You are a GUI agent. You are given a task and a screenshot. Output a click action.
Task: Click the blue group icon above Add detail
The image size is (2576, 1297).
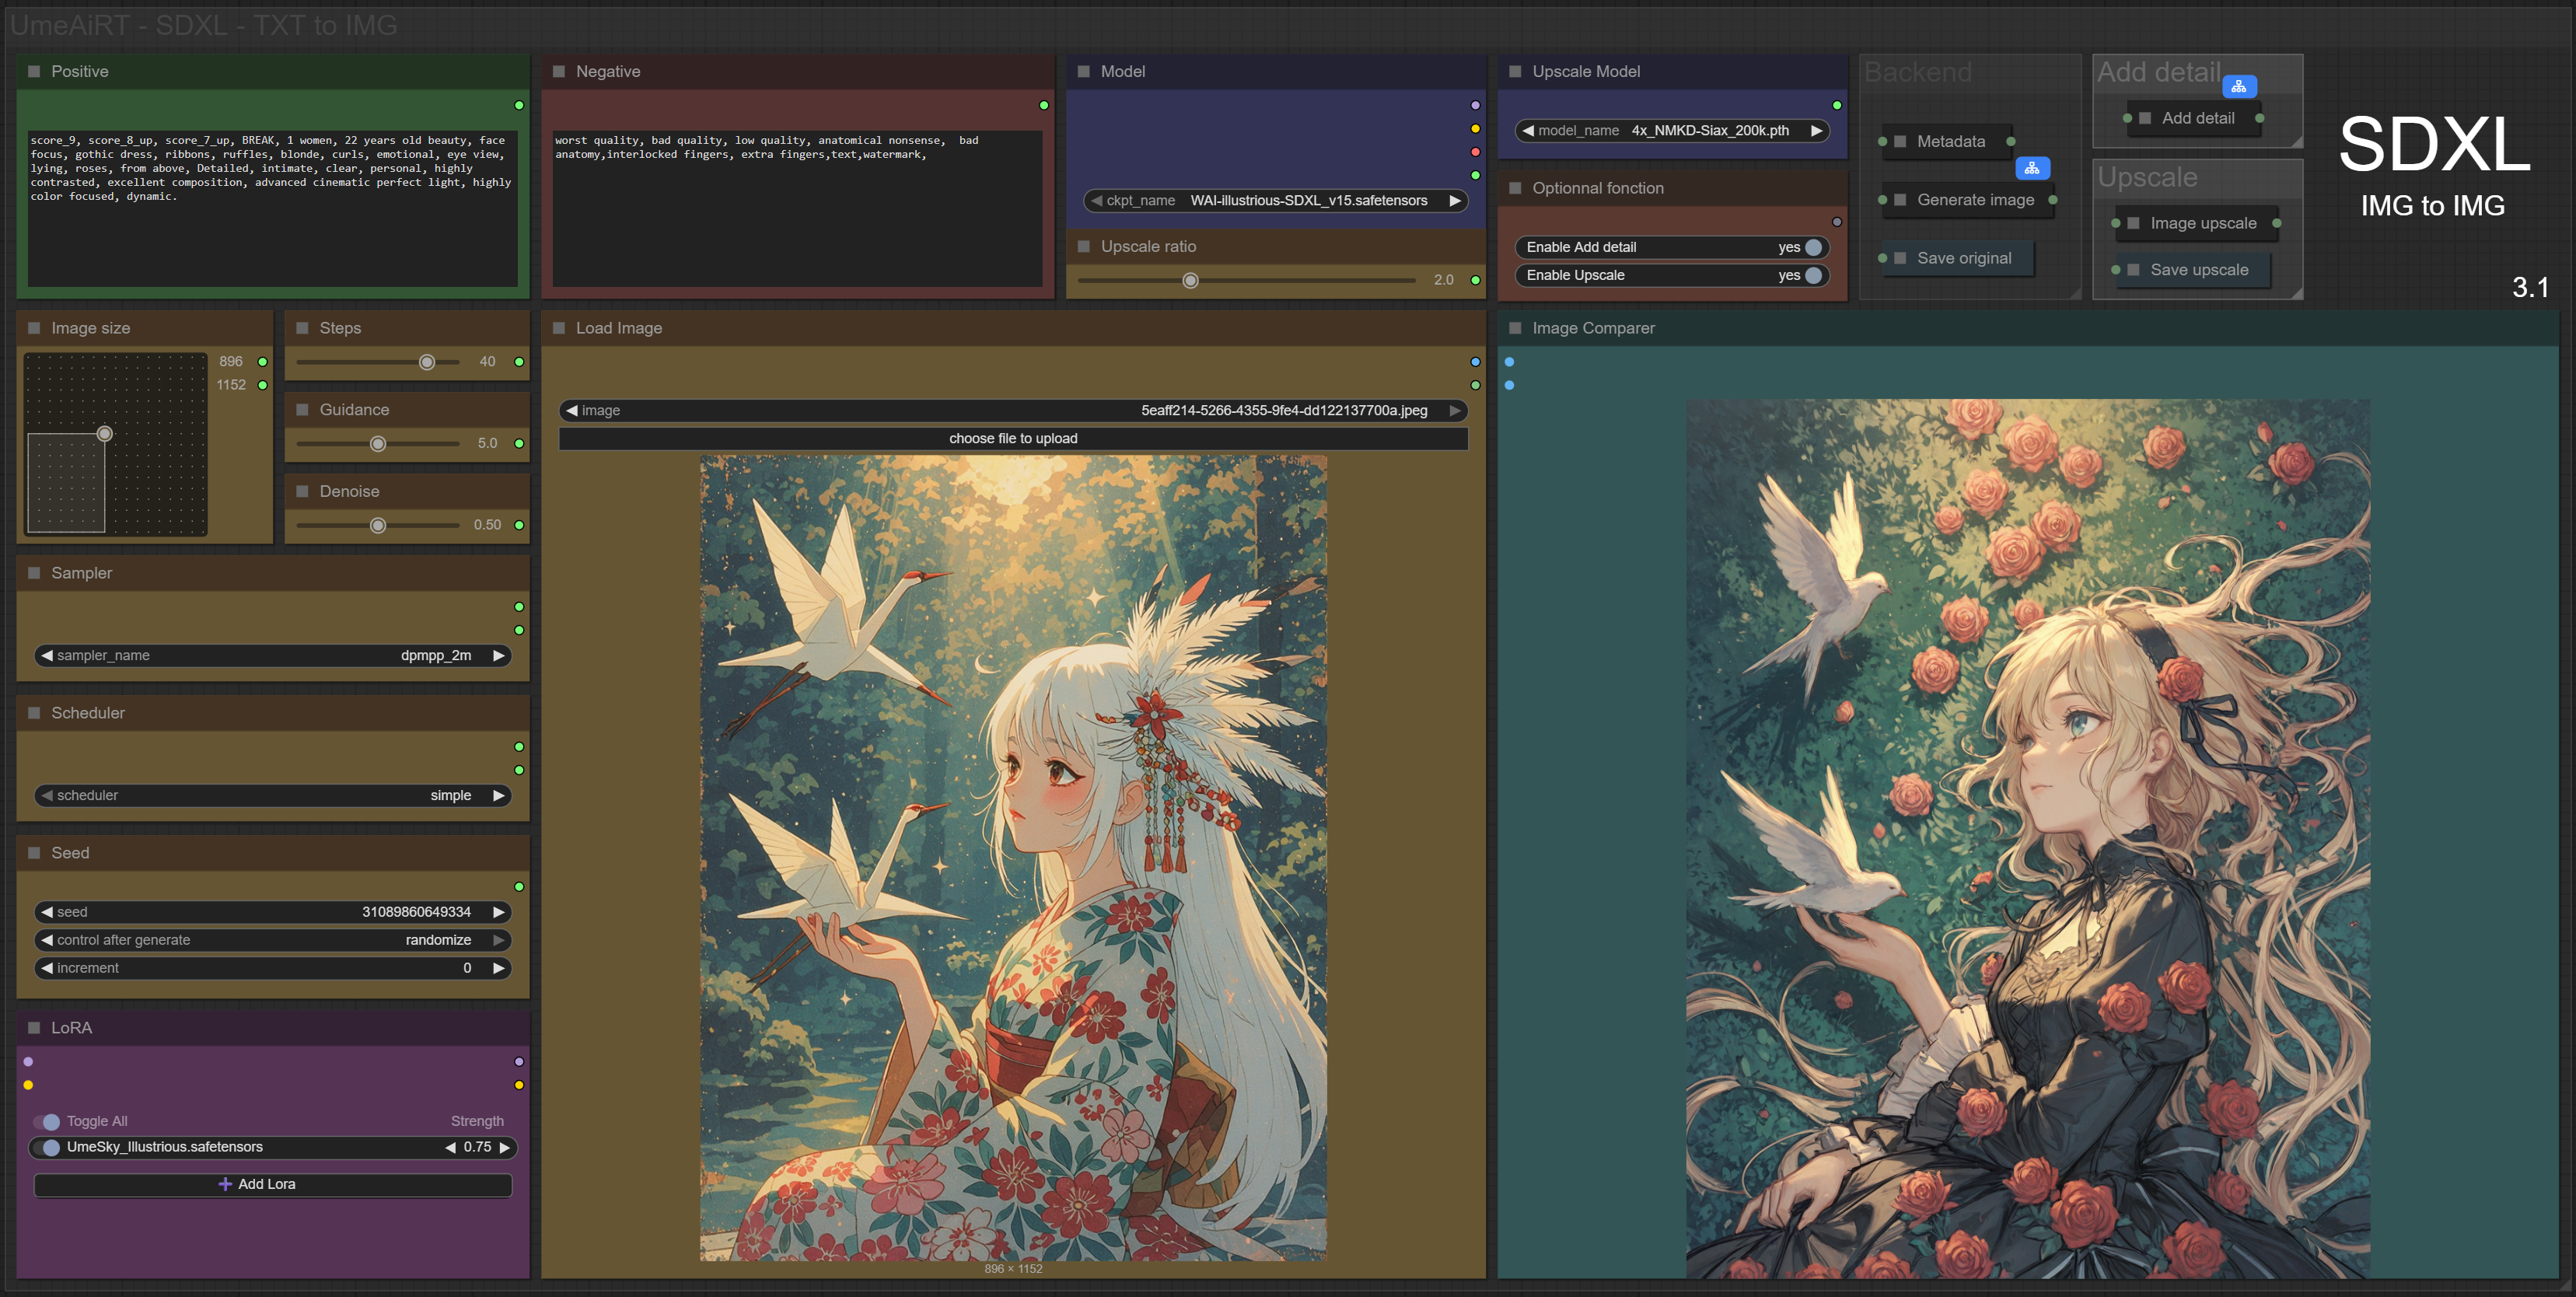coord(2238,87)
